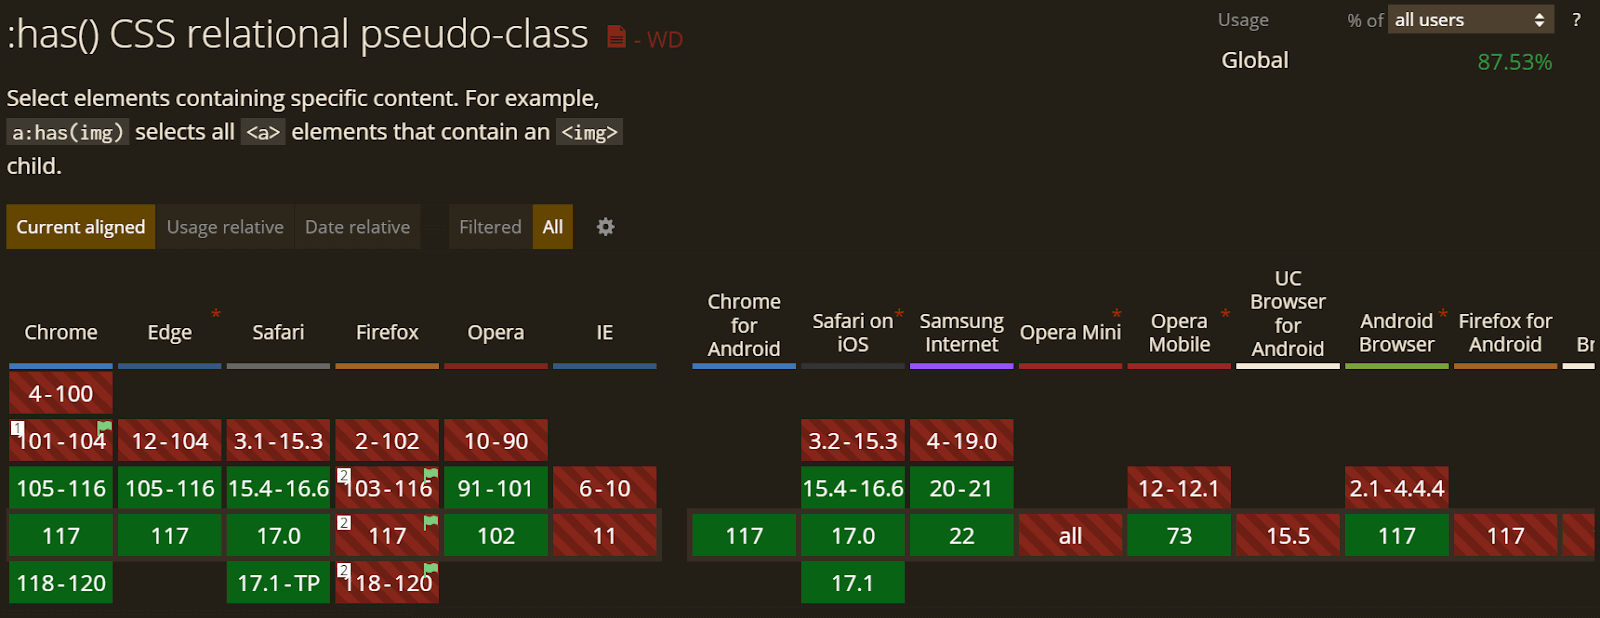The image size is (1600, 618).
Task: Toggle Usage relative view
Action: [x=224, y=227]
